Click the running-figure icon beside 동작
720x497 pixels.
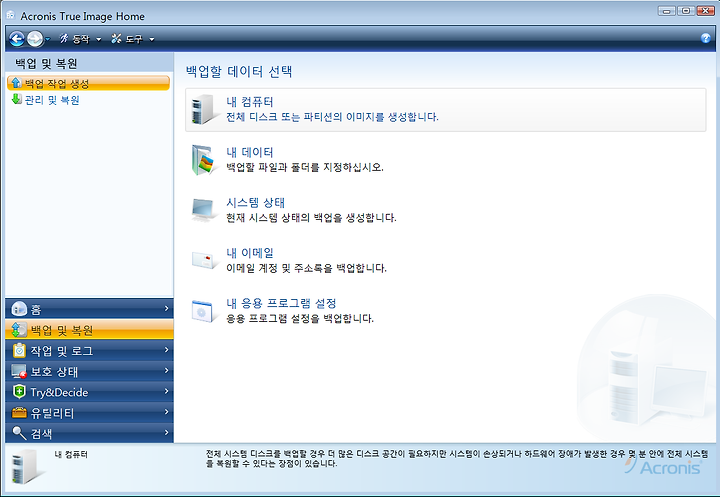pyautogui.click(x=64, y=39)
